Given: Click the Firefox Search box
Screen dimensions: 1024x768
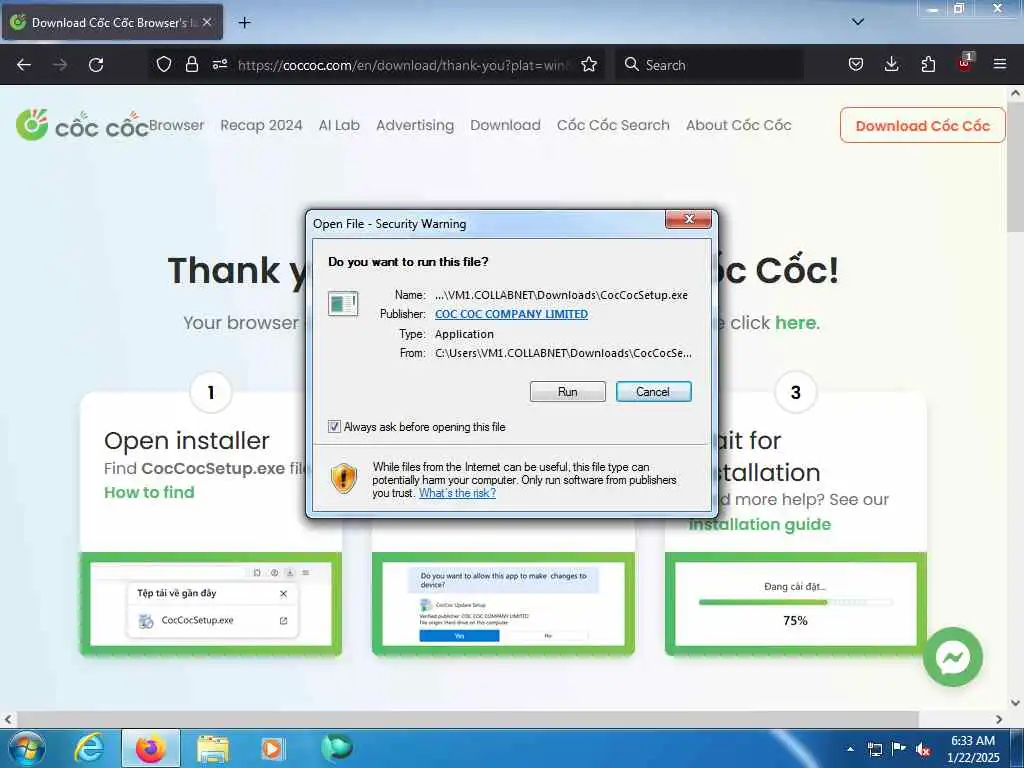Looking at the screenshot, I should (x=709, y=65).
